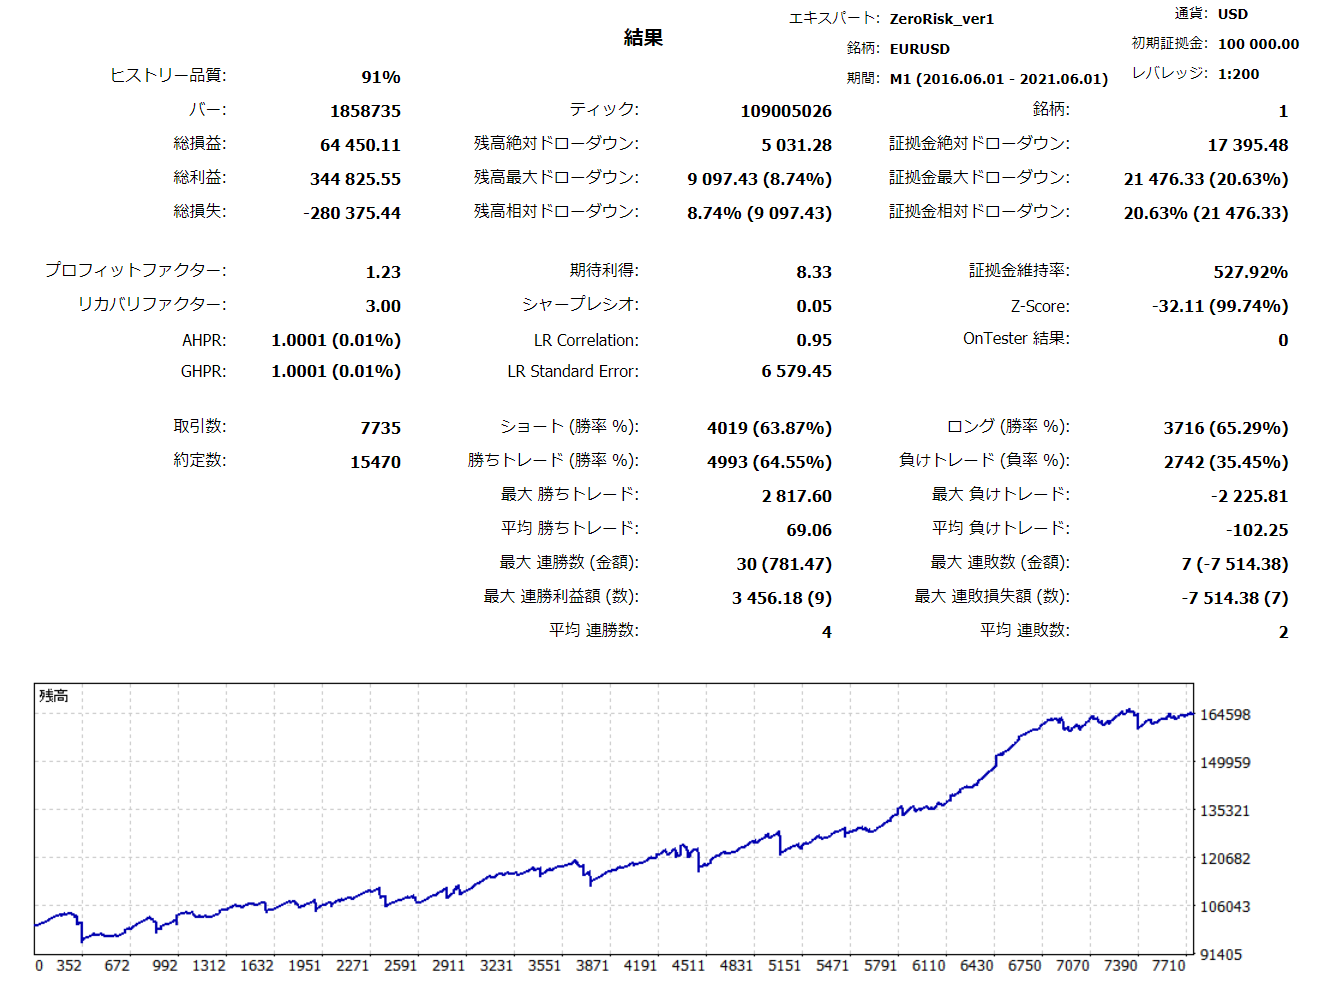Click Z-Score value -32.11 (99.74%)
The image size is (1339, 995).
click(1220, 306)
